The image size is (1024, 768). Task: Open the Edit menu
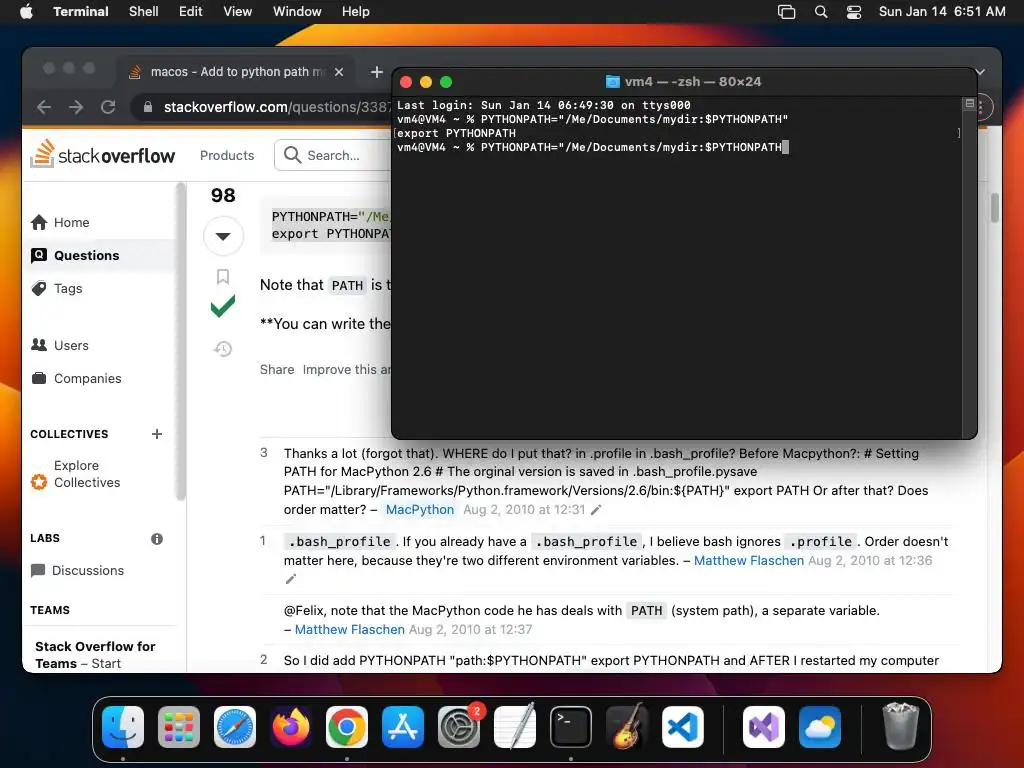191,12
